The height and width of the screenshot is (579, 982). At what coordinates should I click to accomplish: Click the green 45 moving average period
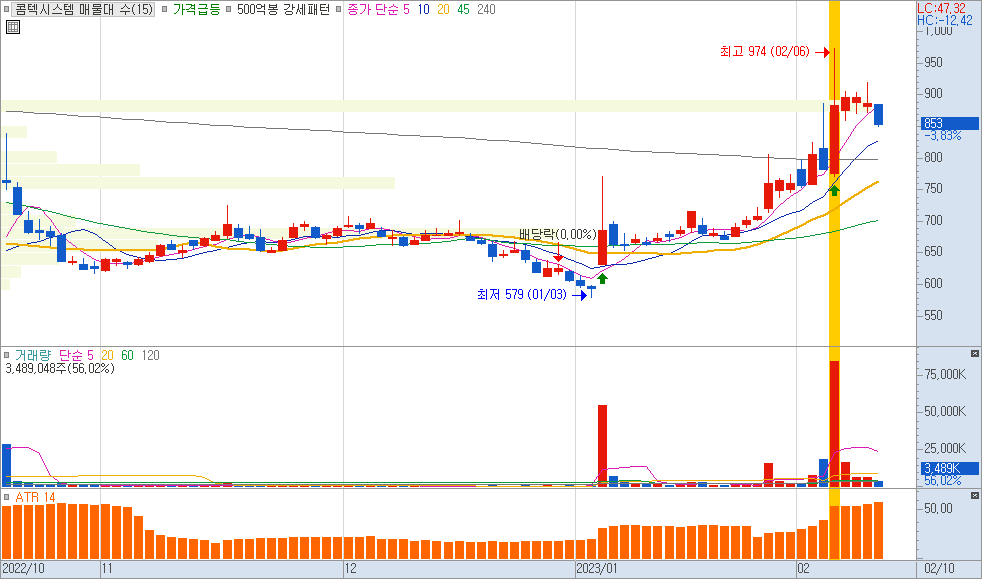pyautogui.click(x=463, y=9)
